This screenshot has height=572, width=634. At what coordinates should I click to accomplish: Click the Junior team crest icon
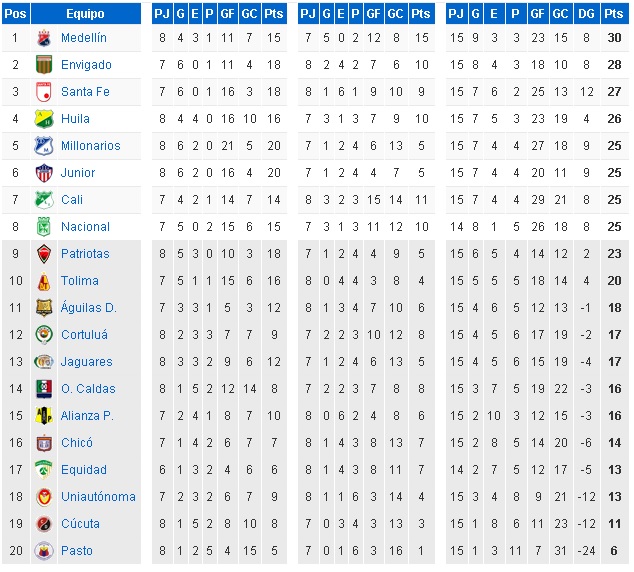44,173
